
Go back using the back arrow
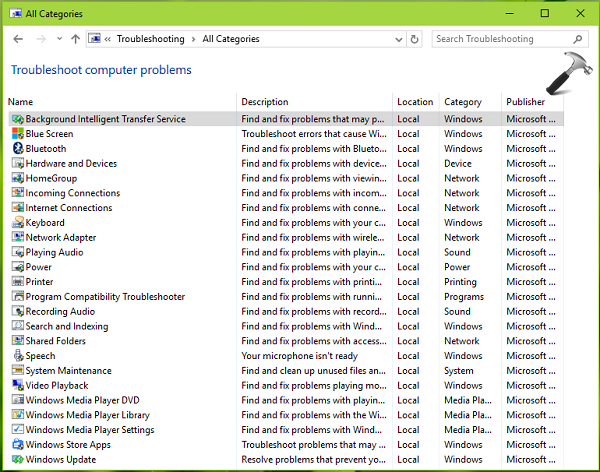[18, 39]
